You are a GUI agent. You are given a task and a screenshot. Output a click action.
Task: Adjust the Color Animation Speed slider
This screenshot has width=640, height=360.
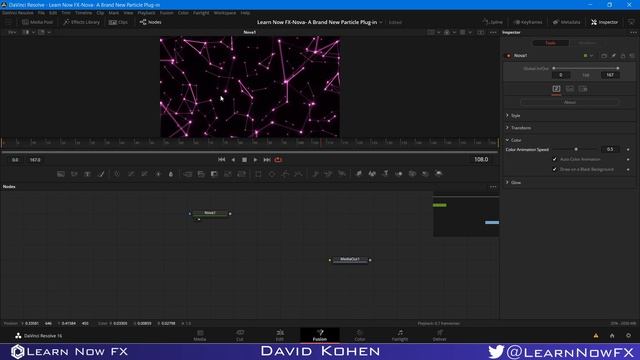576,149
